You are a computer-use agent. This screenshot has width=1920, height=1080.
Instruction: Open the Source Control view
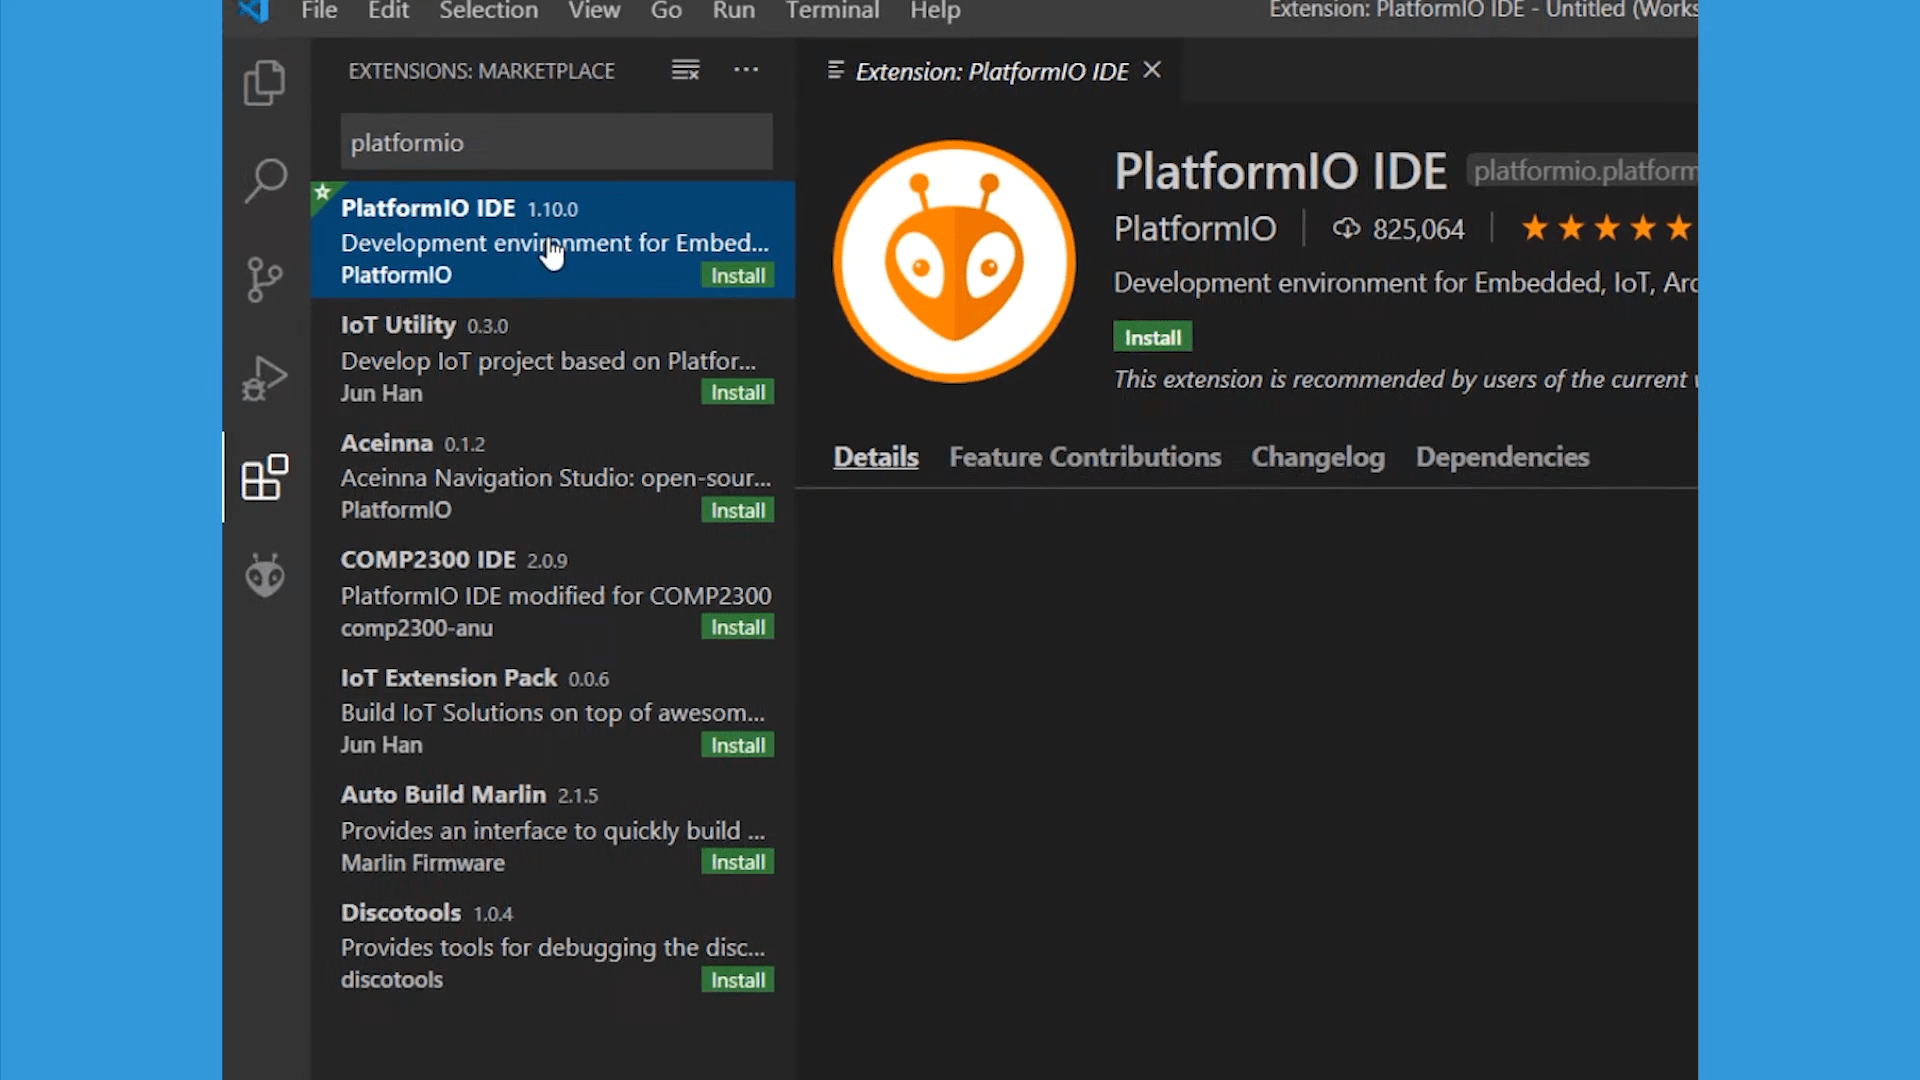click(x=264, y=280)
